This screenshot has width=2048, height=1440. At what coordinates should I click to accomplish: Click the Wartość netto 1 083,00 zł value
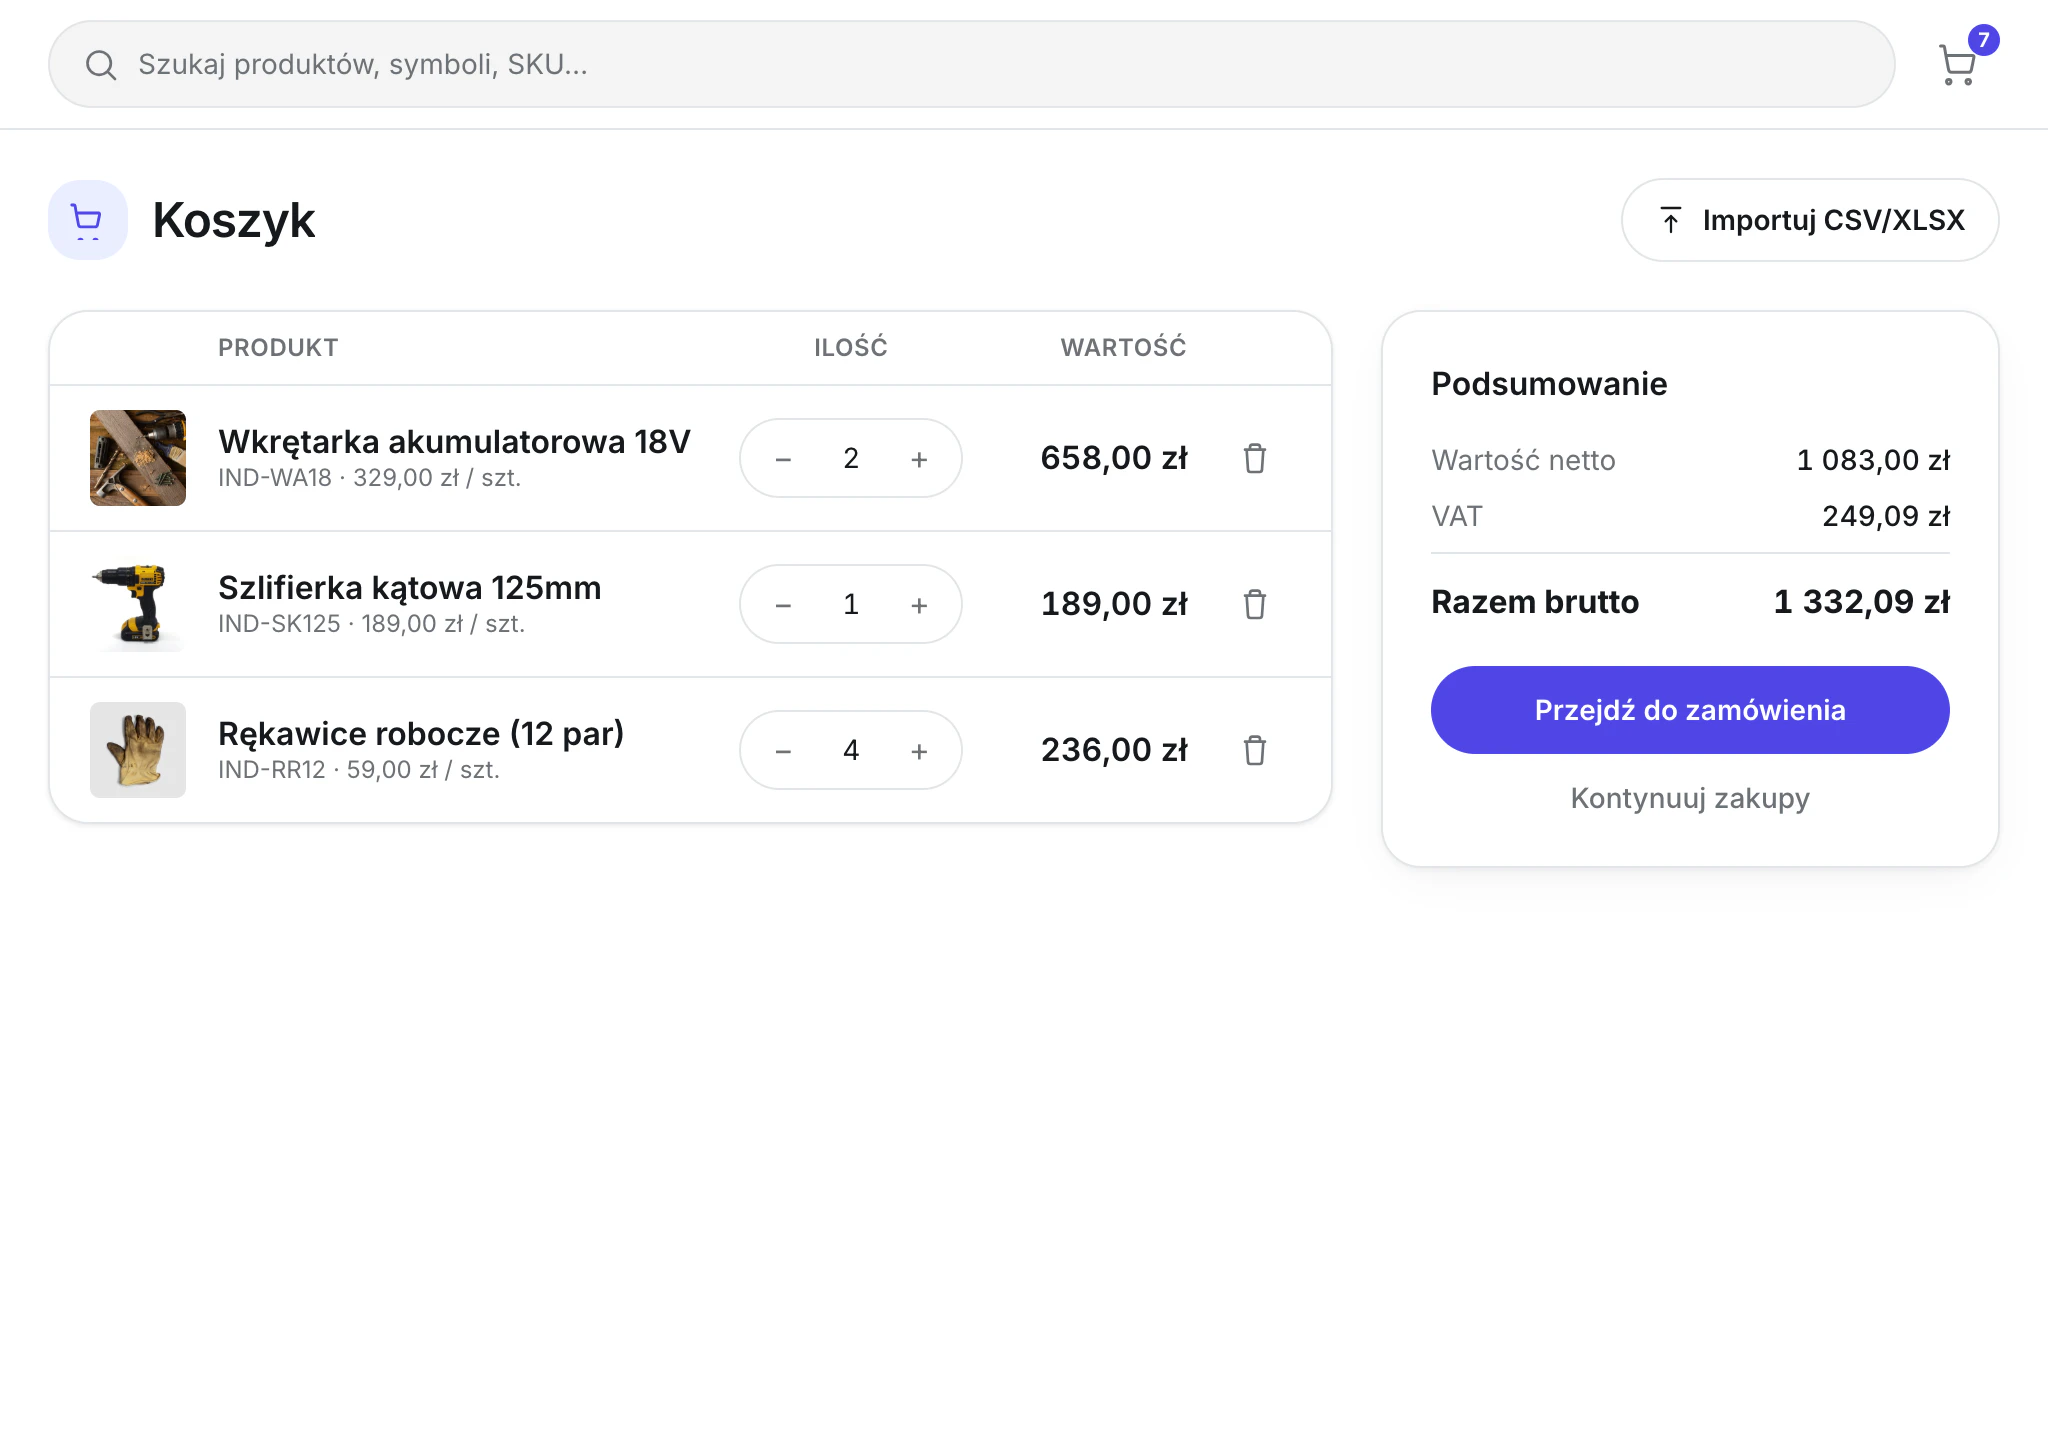pyautogui.click(x=1873, y=460)
